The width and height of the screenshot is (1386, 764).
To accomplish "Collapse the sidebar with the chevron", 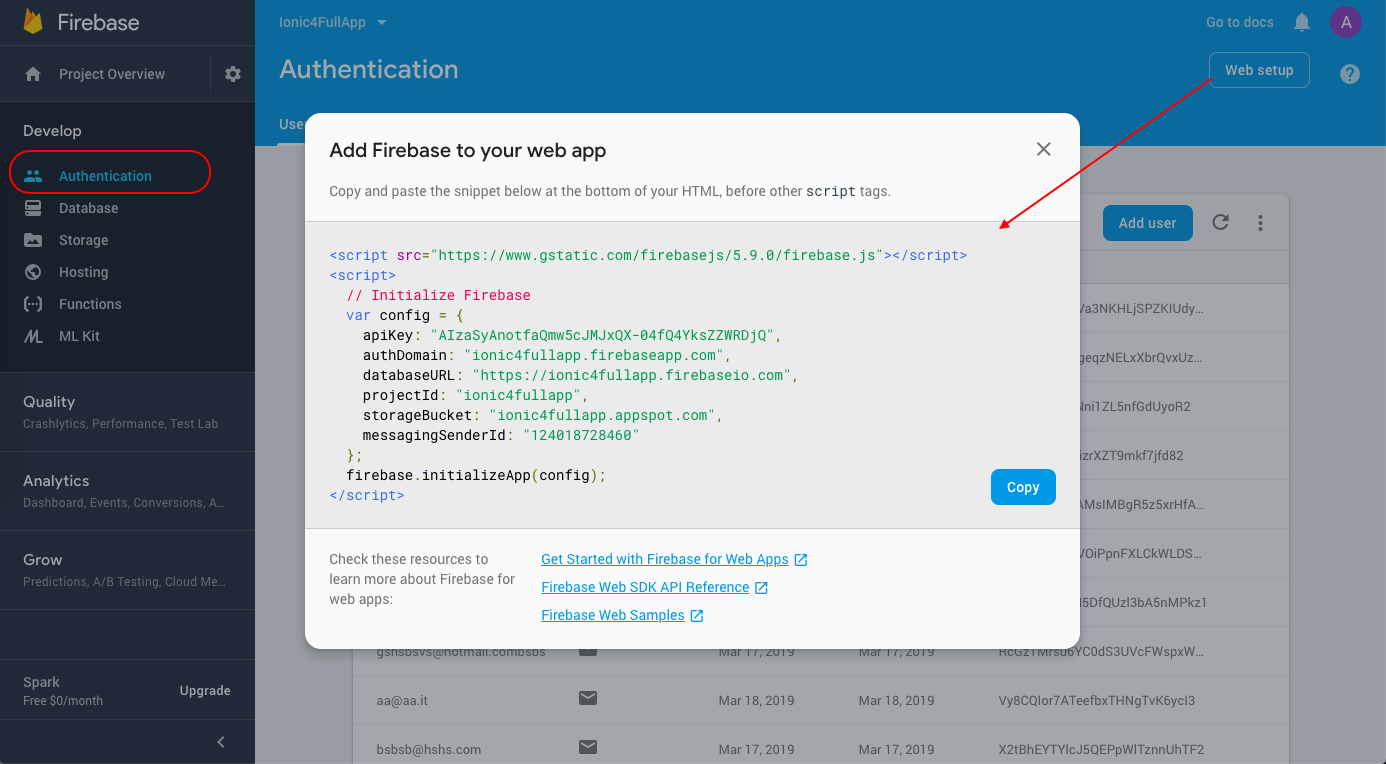I will click(x=221, y=741).
